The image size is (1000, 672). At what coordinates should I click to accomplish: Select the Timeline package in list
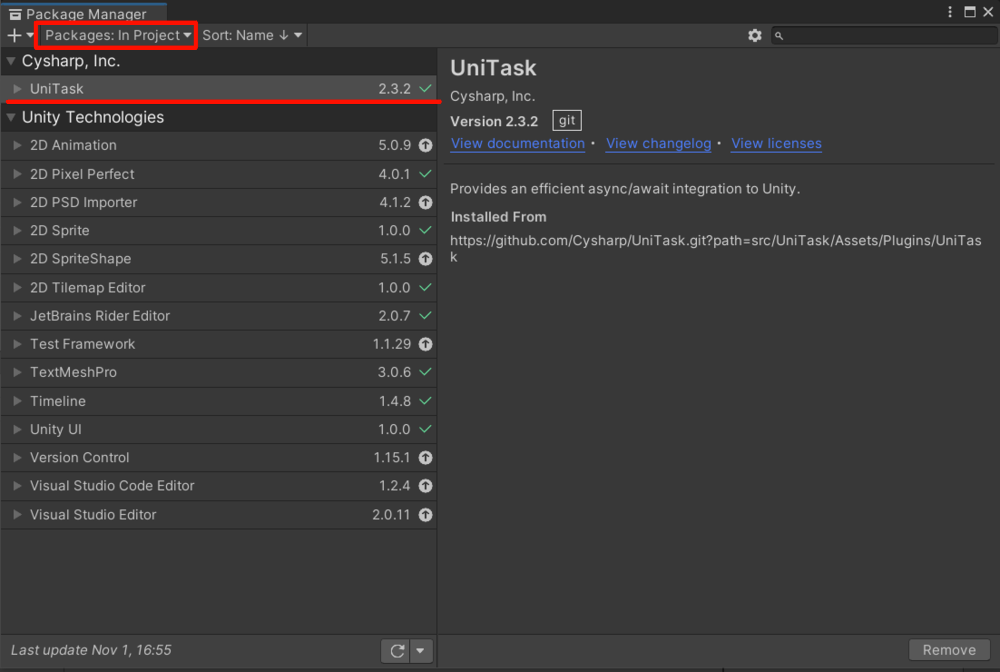[58, 401]
